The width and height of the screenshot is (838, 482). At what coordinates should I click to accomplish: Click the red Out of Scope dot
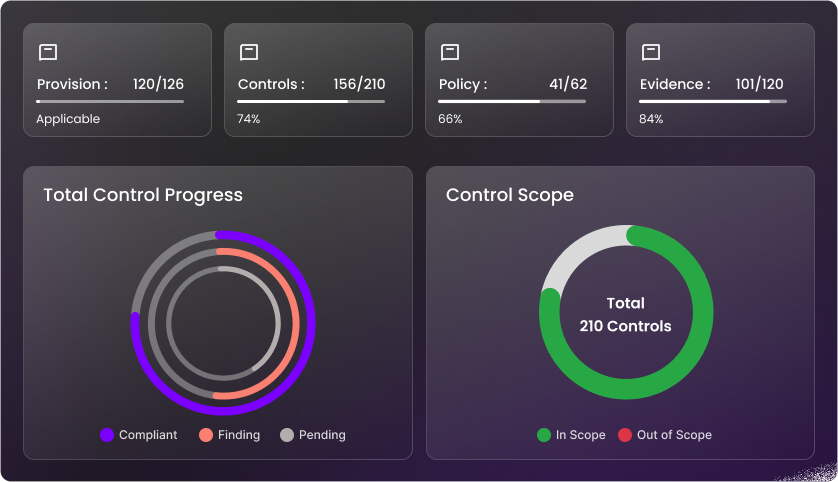pos(625,435)
